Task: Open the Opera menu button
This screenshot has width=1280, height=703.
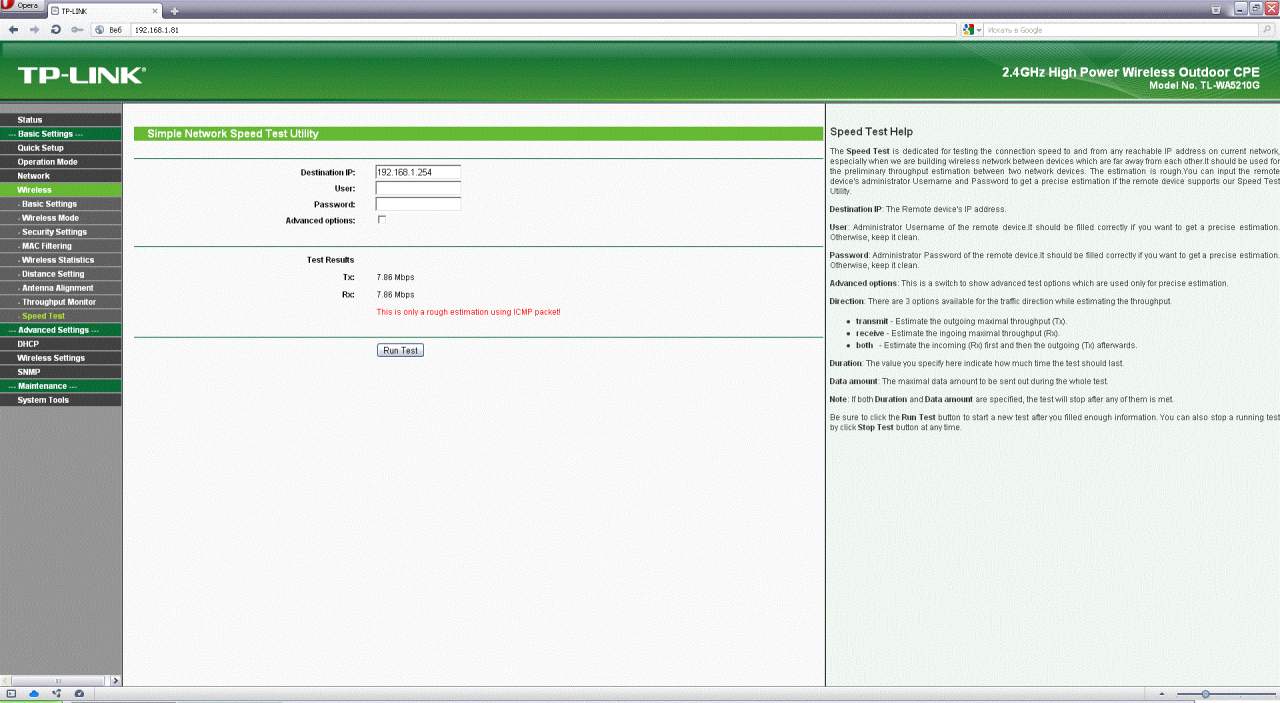Action: point(22,6)
